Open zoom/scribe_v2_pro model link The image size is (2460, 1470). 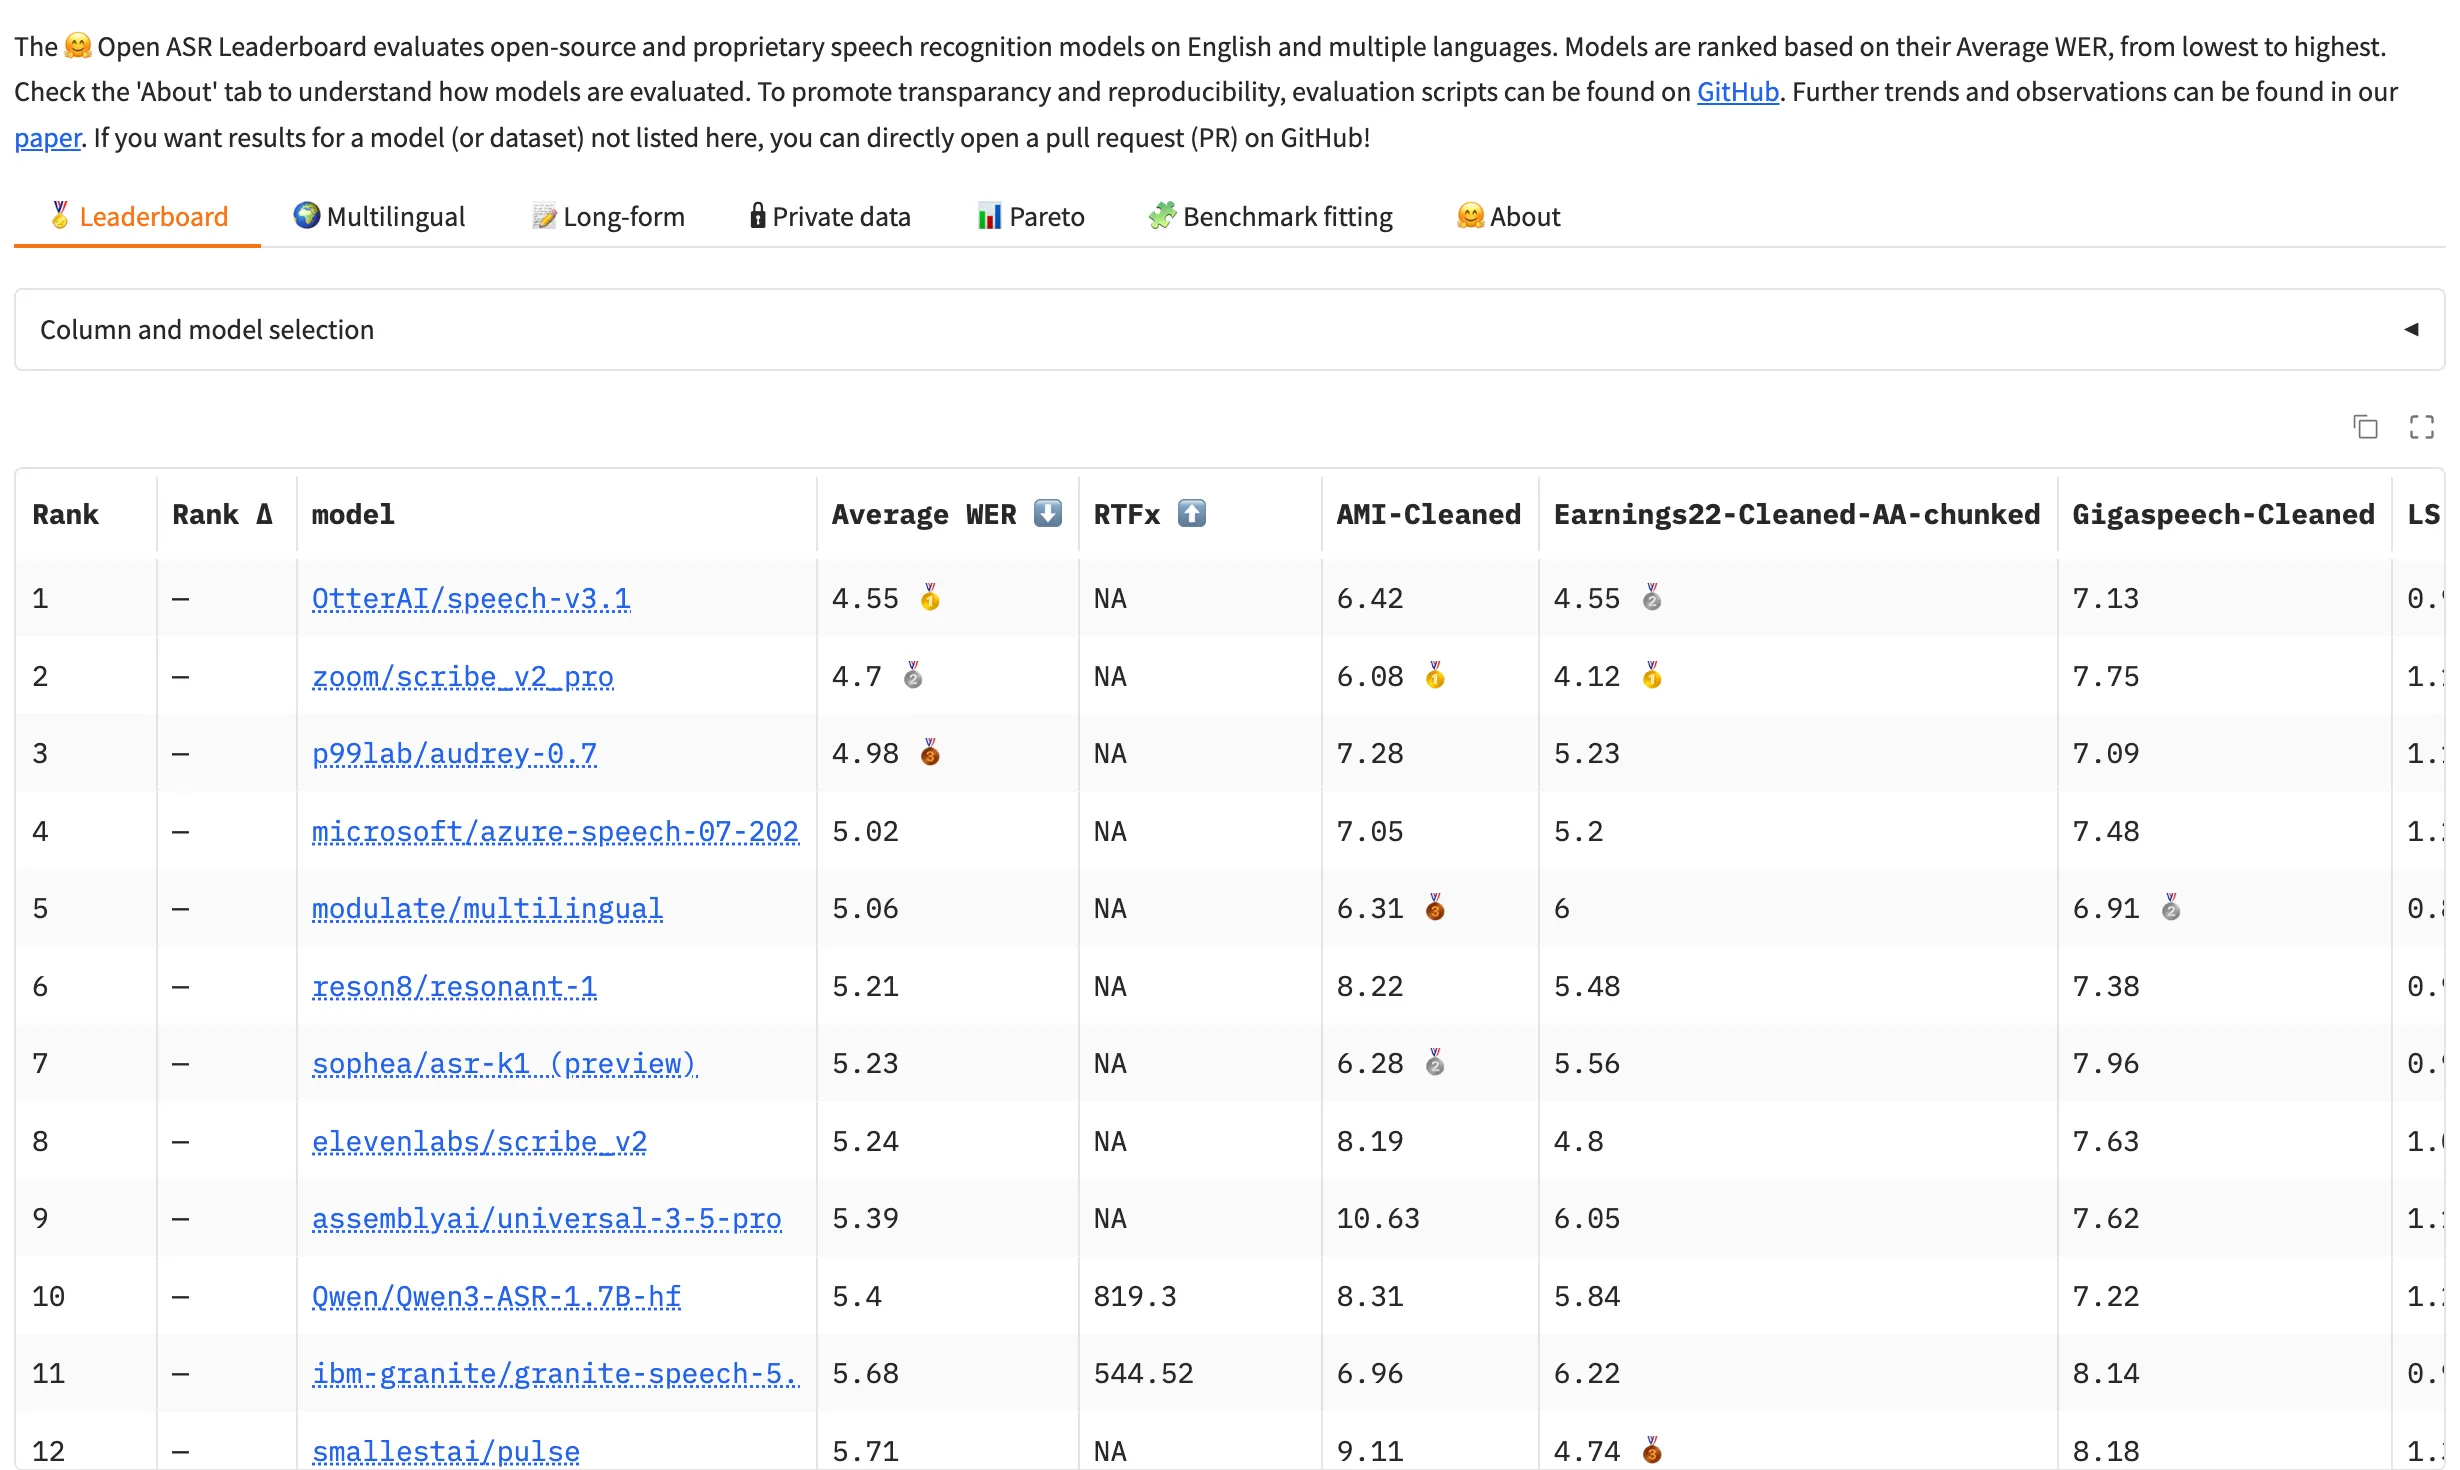point(463,676)
